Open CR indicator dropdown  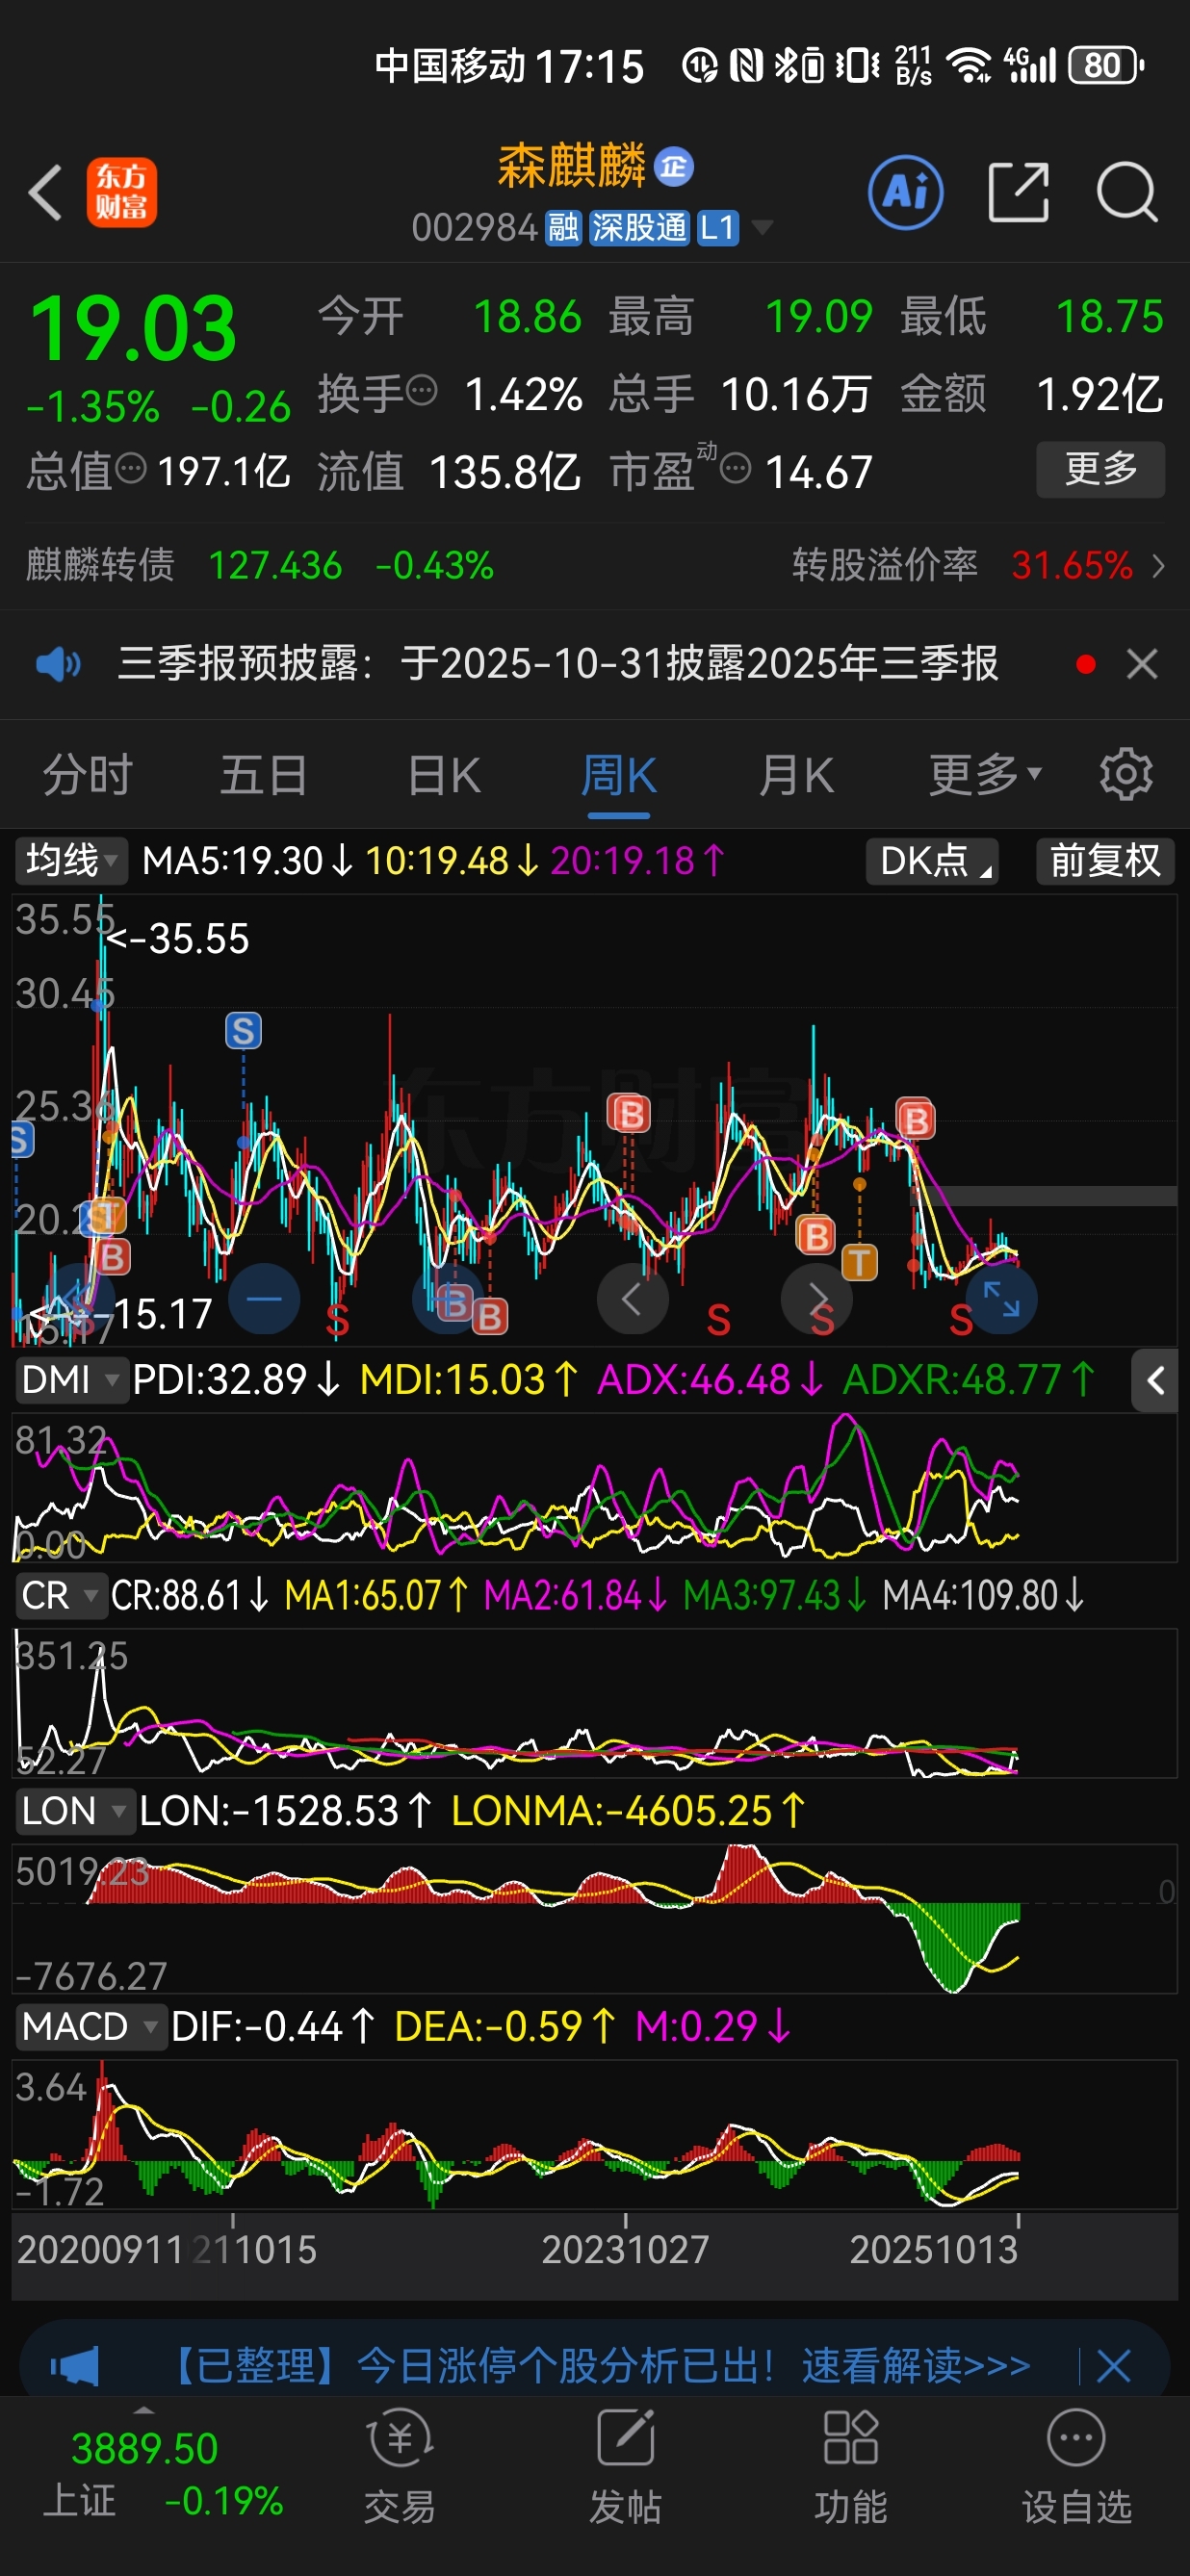pos(60,1596)
